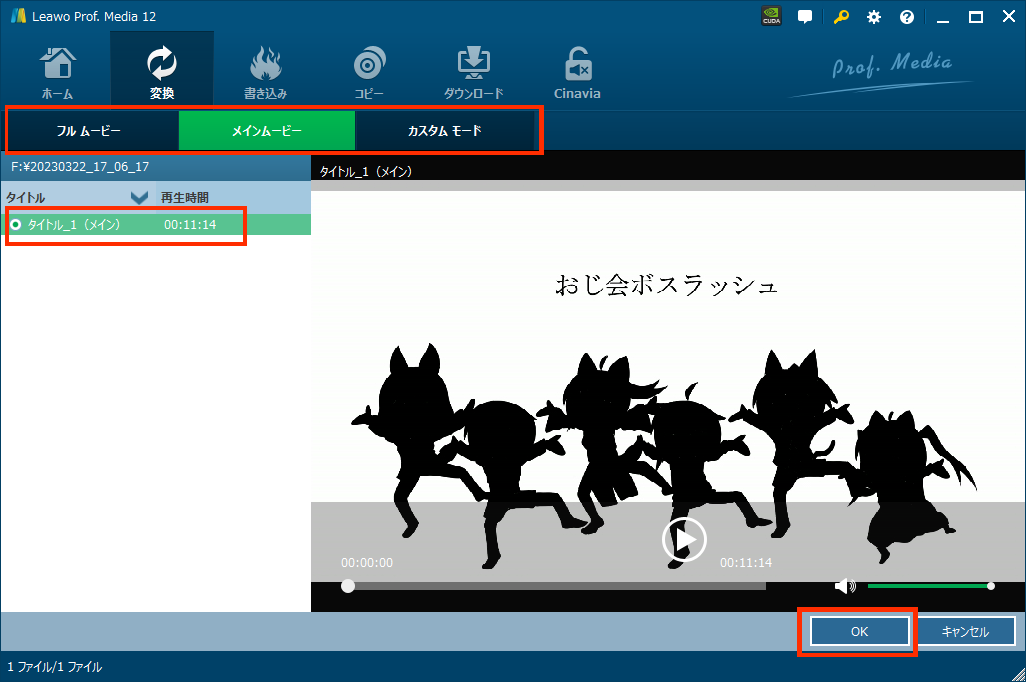1026x682 pixels.
Task: Select the メインムービー mode tab
Action: 267,131
